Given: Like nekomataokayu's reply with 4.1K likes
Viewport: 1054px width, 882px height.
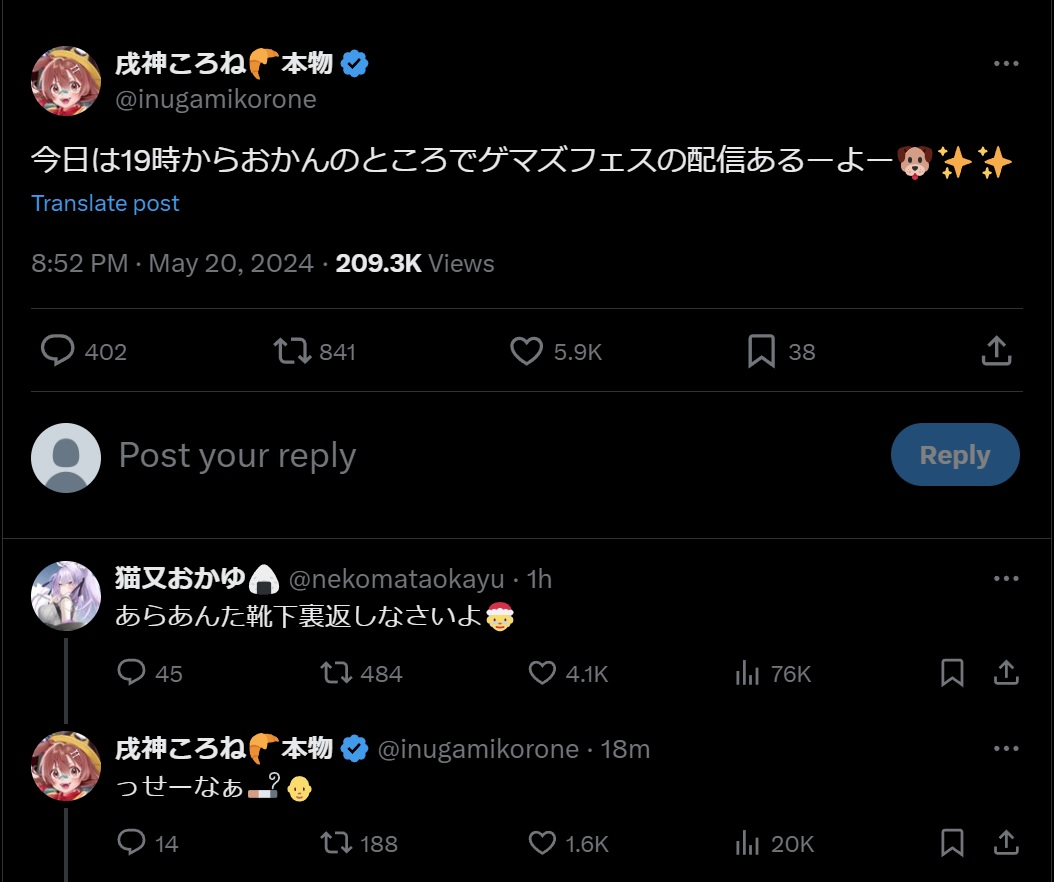Looking at the screenshot, I should click(x=542, y=673).
